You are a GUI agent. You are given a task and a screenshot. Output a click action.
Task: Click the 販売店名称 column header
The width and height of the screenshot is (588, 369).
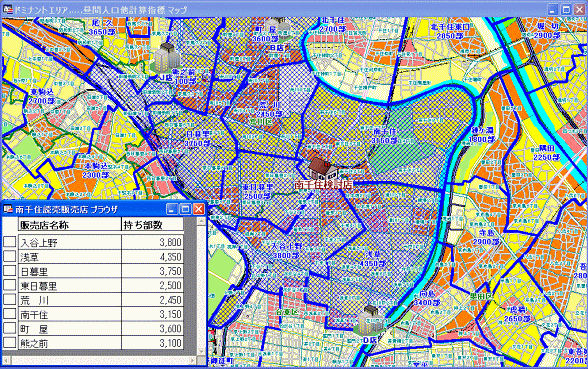(x=69, y=224)
